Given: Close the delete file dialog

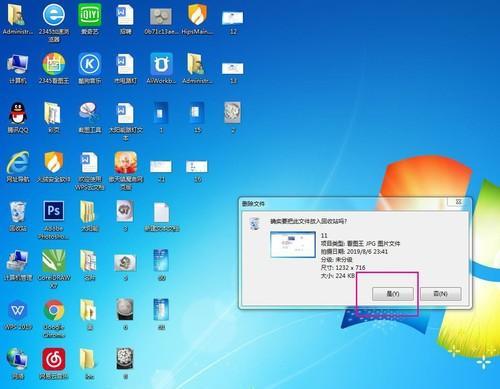Looking at the screenshot, I should [458, 202].
